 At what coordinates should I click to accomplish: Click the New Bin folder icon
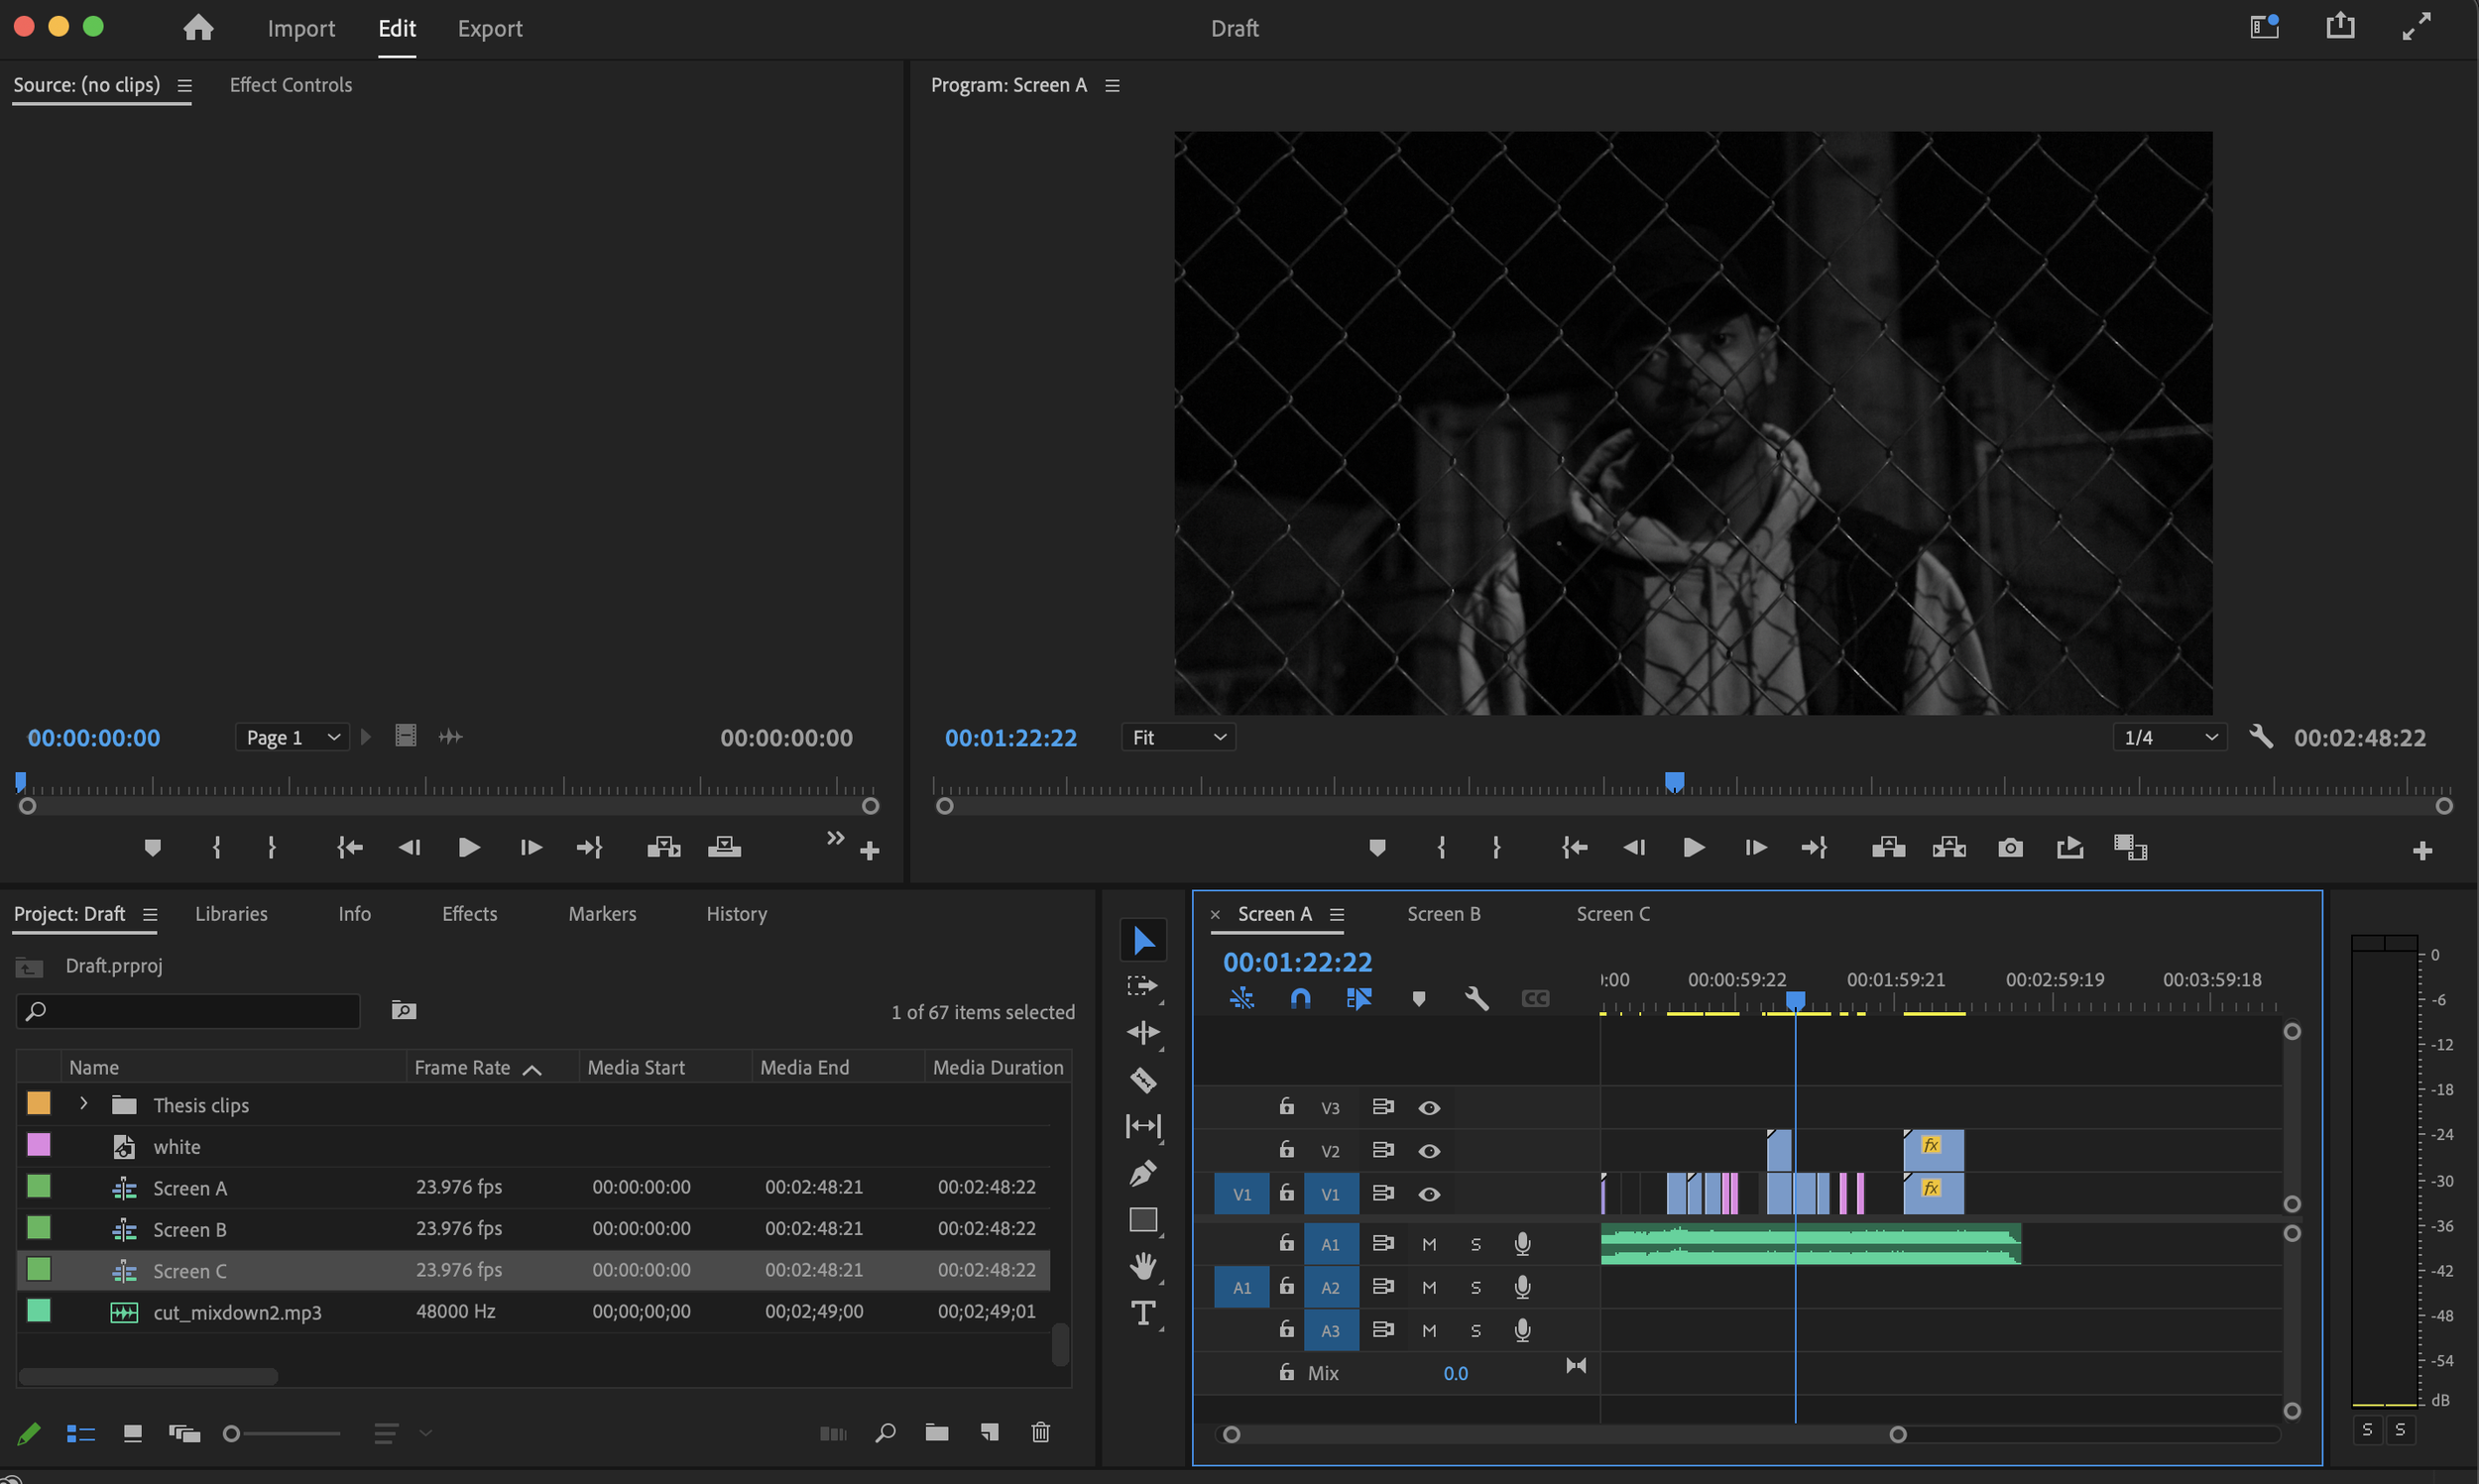pos(937,1433)
